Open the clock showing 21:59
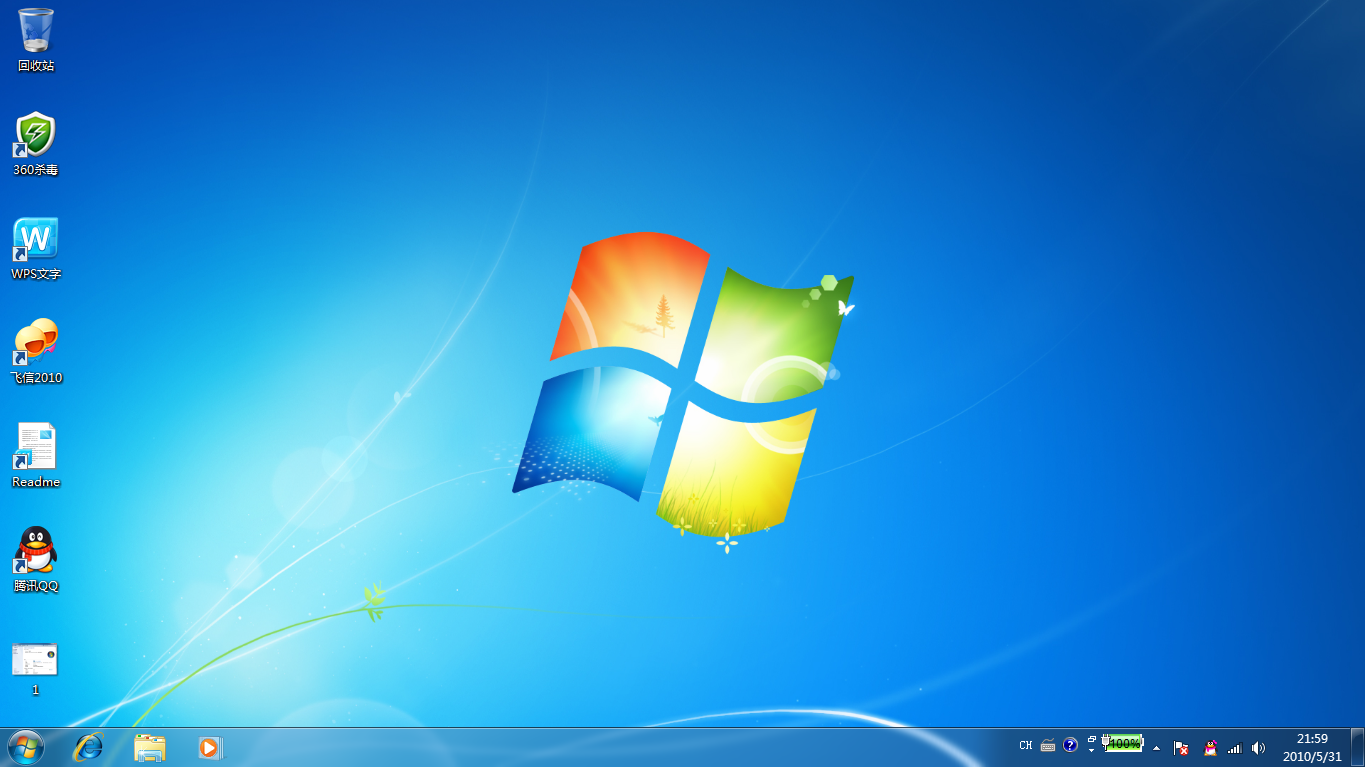 [x=1312, y=747]
